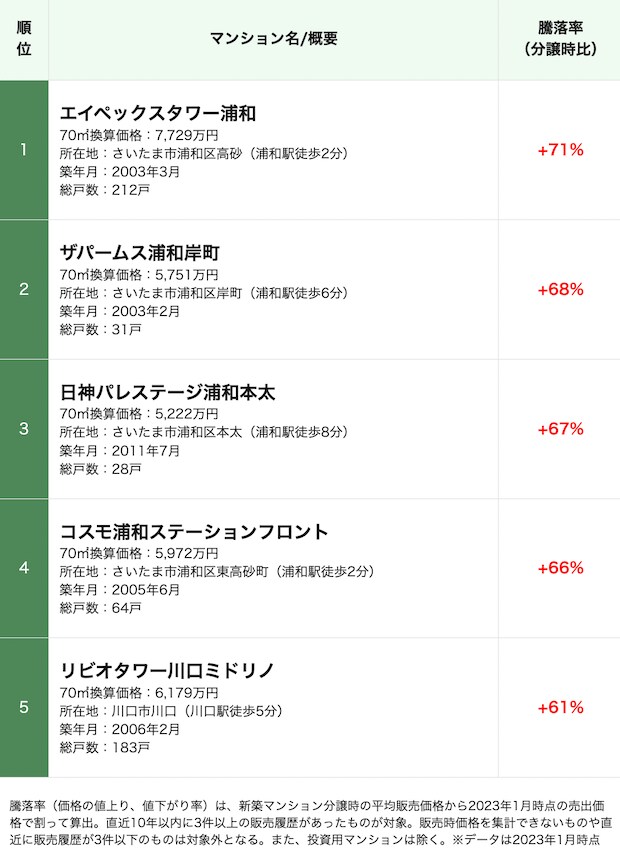Image resolution: width=620 pixels, height=865 pixels.
Task: Click rank 1 green cell
Action: [x=24, y=149]
